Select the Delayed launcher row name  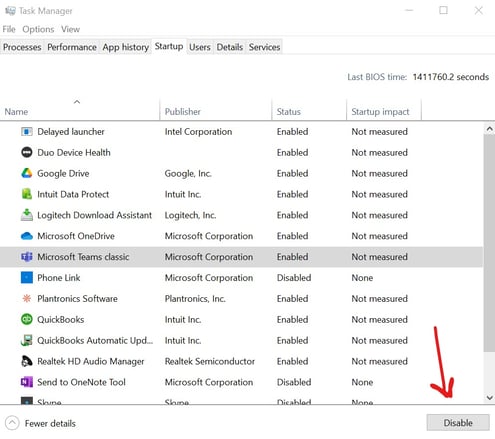point(71,132)
